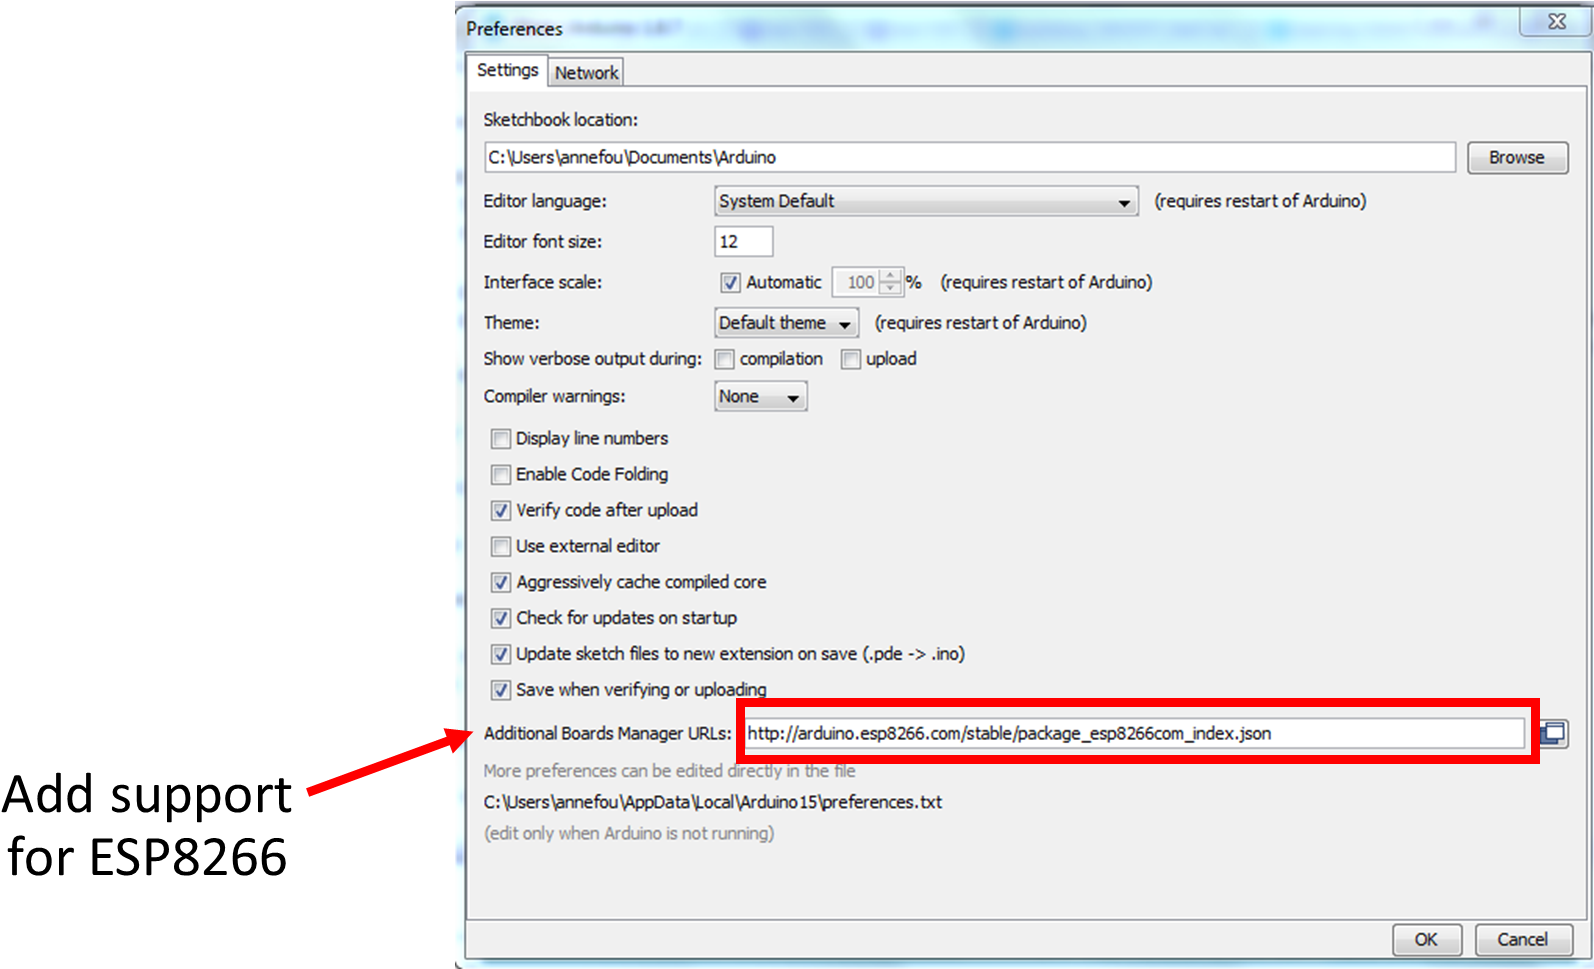Confirm preferences with OK button
The height and width of the screenshot is (969, 1594).
click(x=1426, y=939)
